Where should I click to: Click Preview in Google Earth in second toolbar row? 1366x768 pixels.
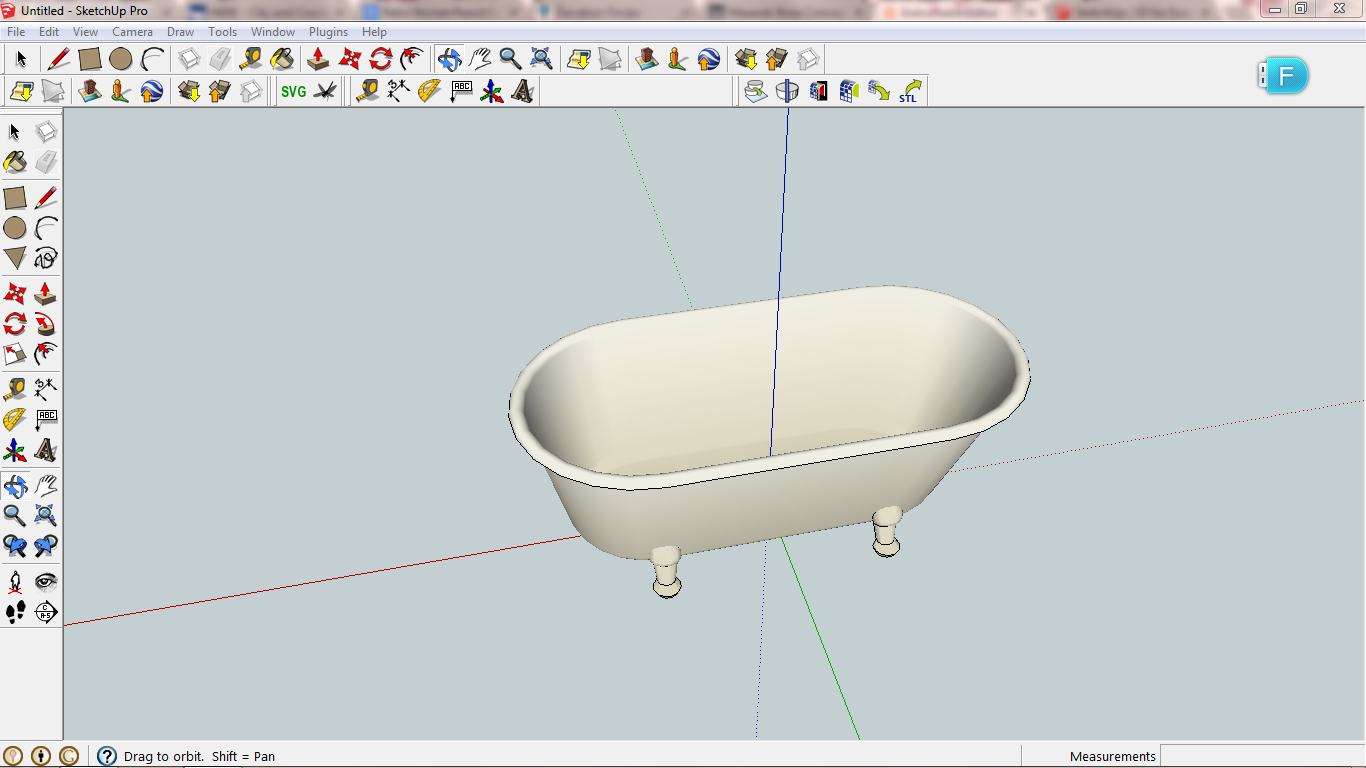[151, 92]
